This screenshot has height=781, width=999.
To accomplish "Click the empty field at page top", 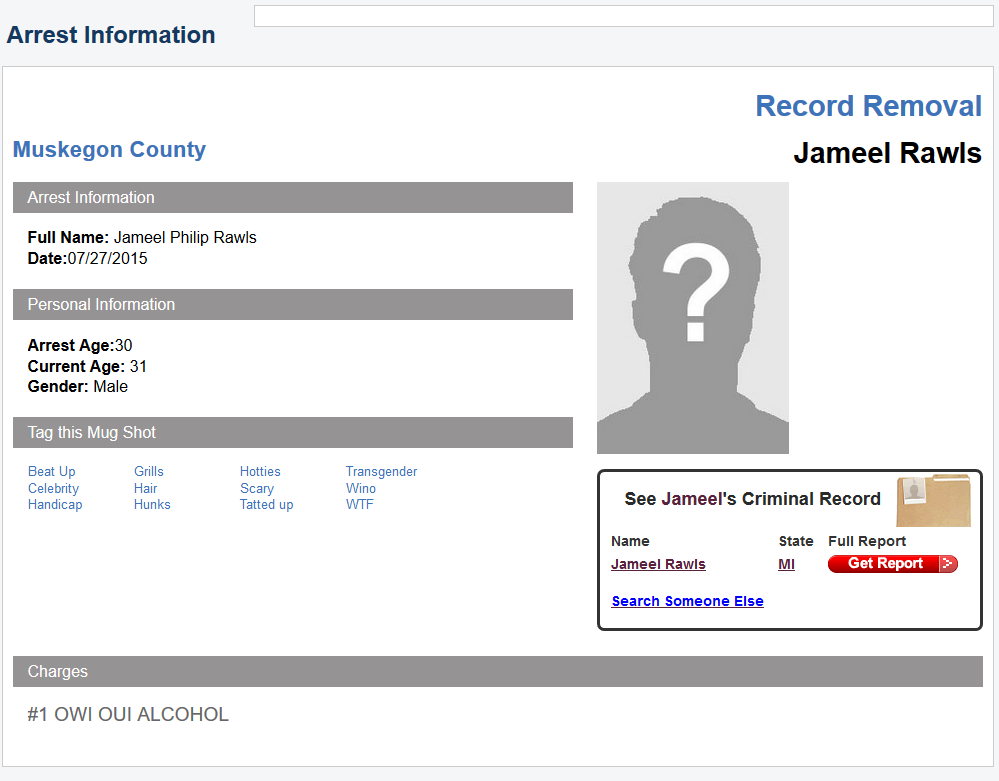I will click(x=623, y=16).
